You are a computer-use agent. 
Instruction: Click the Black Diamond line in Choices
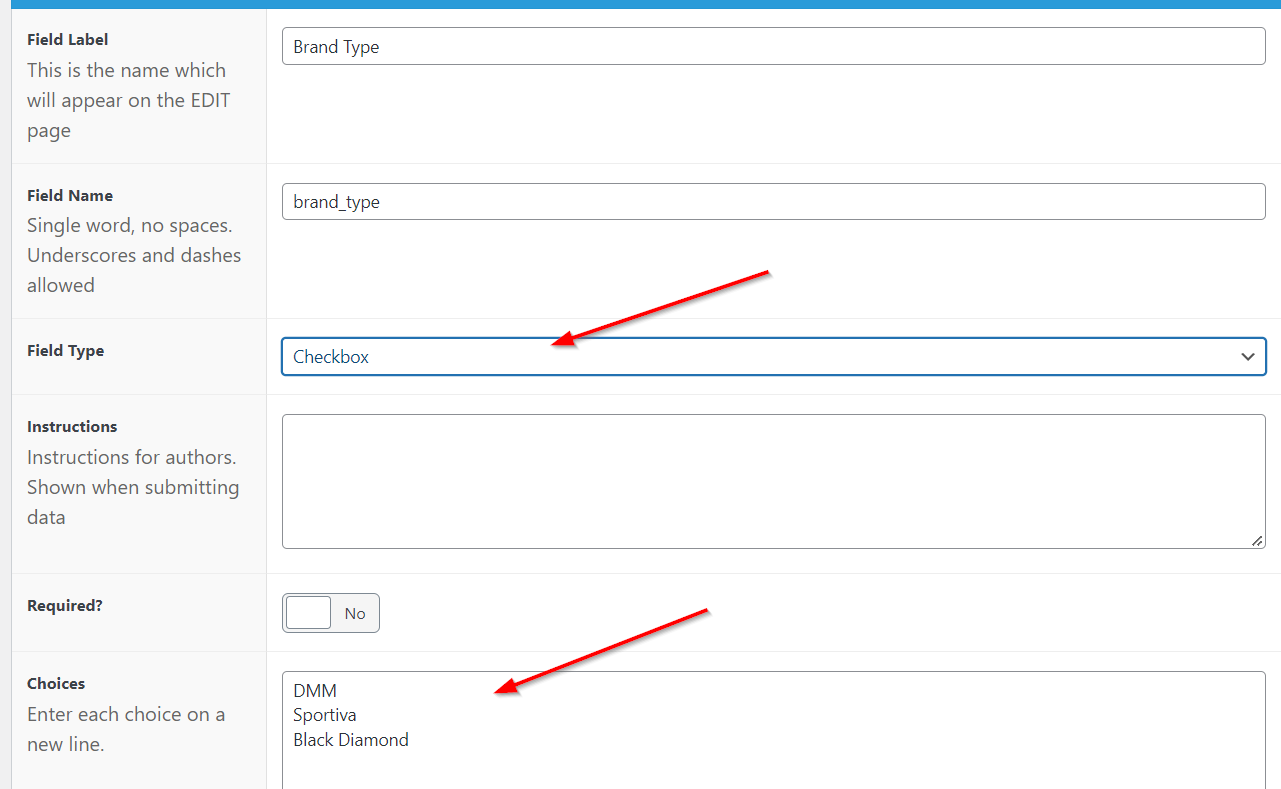coord(351,740)
